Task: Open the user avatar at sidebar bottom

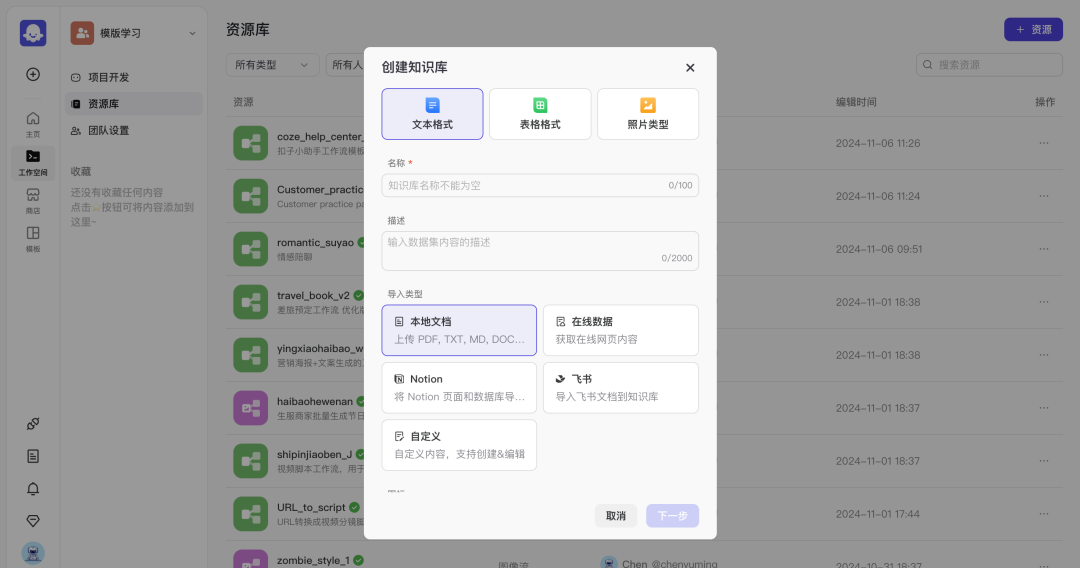Action: click(x=33, y=553)
